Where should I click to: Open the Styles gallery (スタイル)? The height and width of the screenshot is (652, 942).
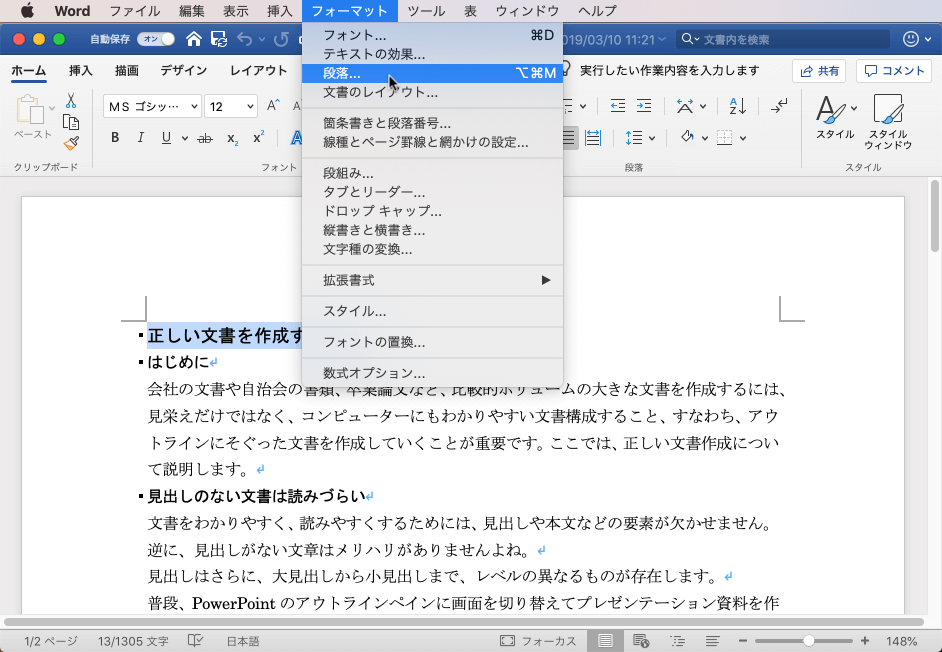[834, 117]
